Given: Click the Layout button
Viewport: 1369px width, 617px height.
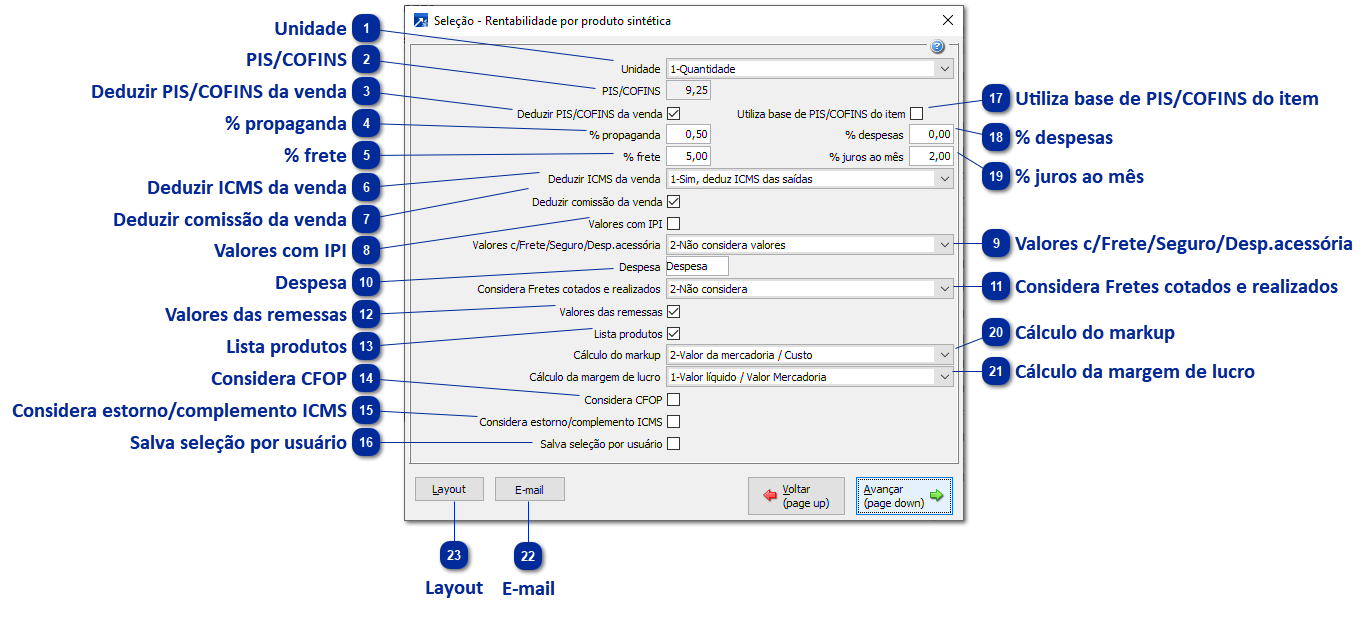Looking at the screenshot, I should point(450,489).
